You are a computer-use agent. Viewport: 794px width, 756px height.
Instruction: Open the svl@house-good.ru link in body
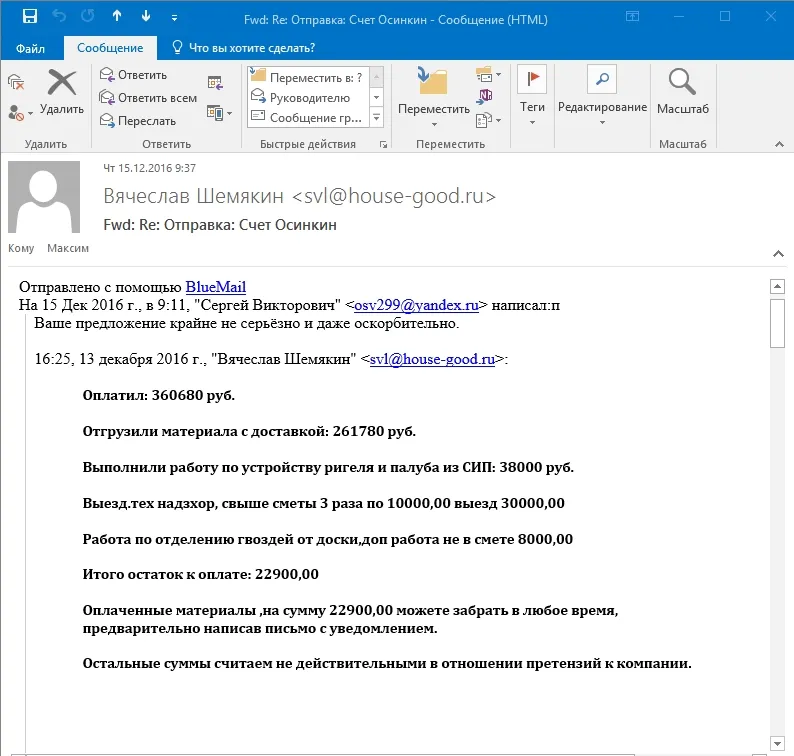[x=432, y=359]
